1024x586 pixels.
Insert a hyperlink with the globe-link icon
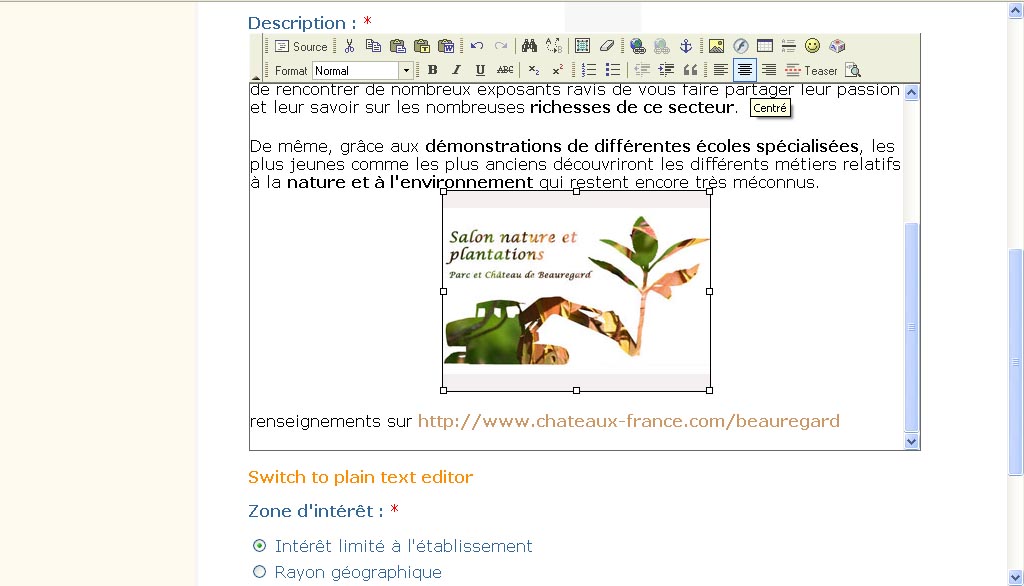click(x=637, y=46)
